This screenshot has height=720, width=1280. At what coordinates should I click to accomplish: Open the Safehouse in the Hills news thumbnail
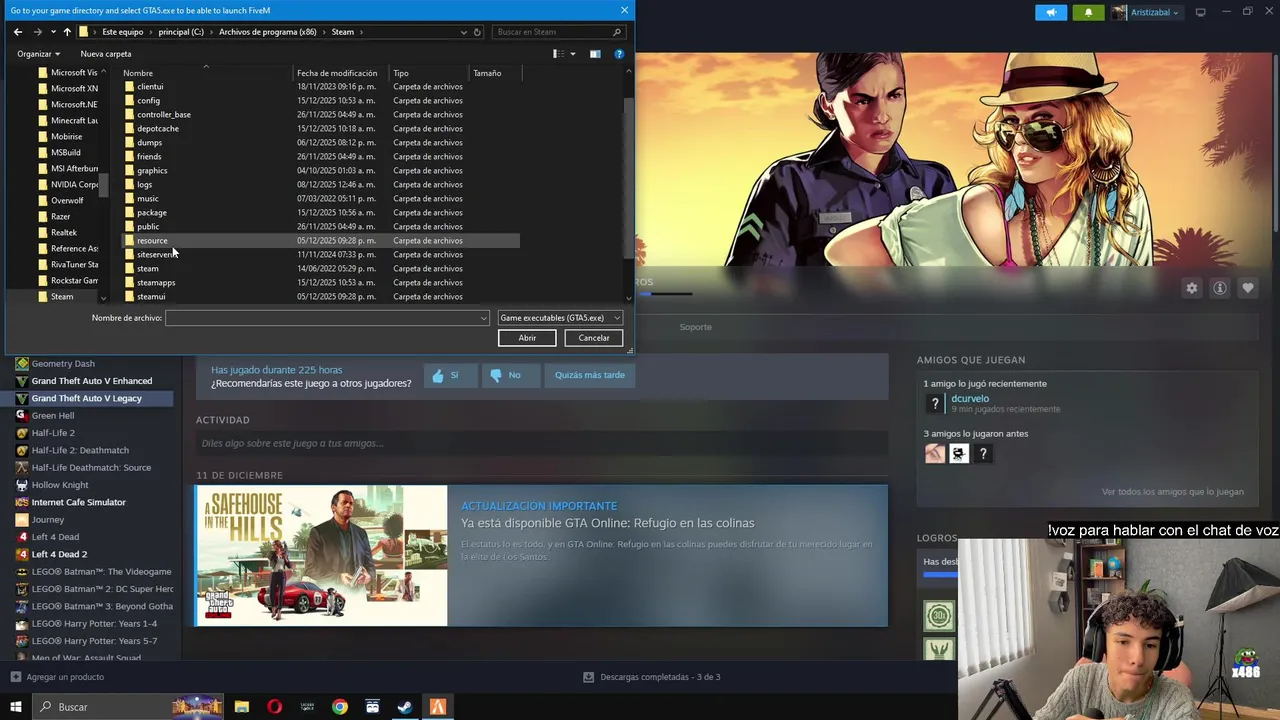coord(321,556)
